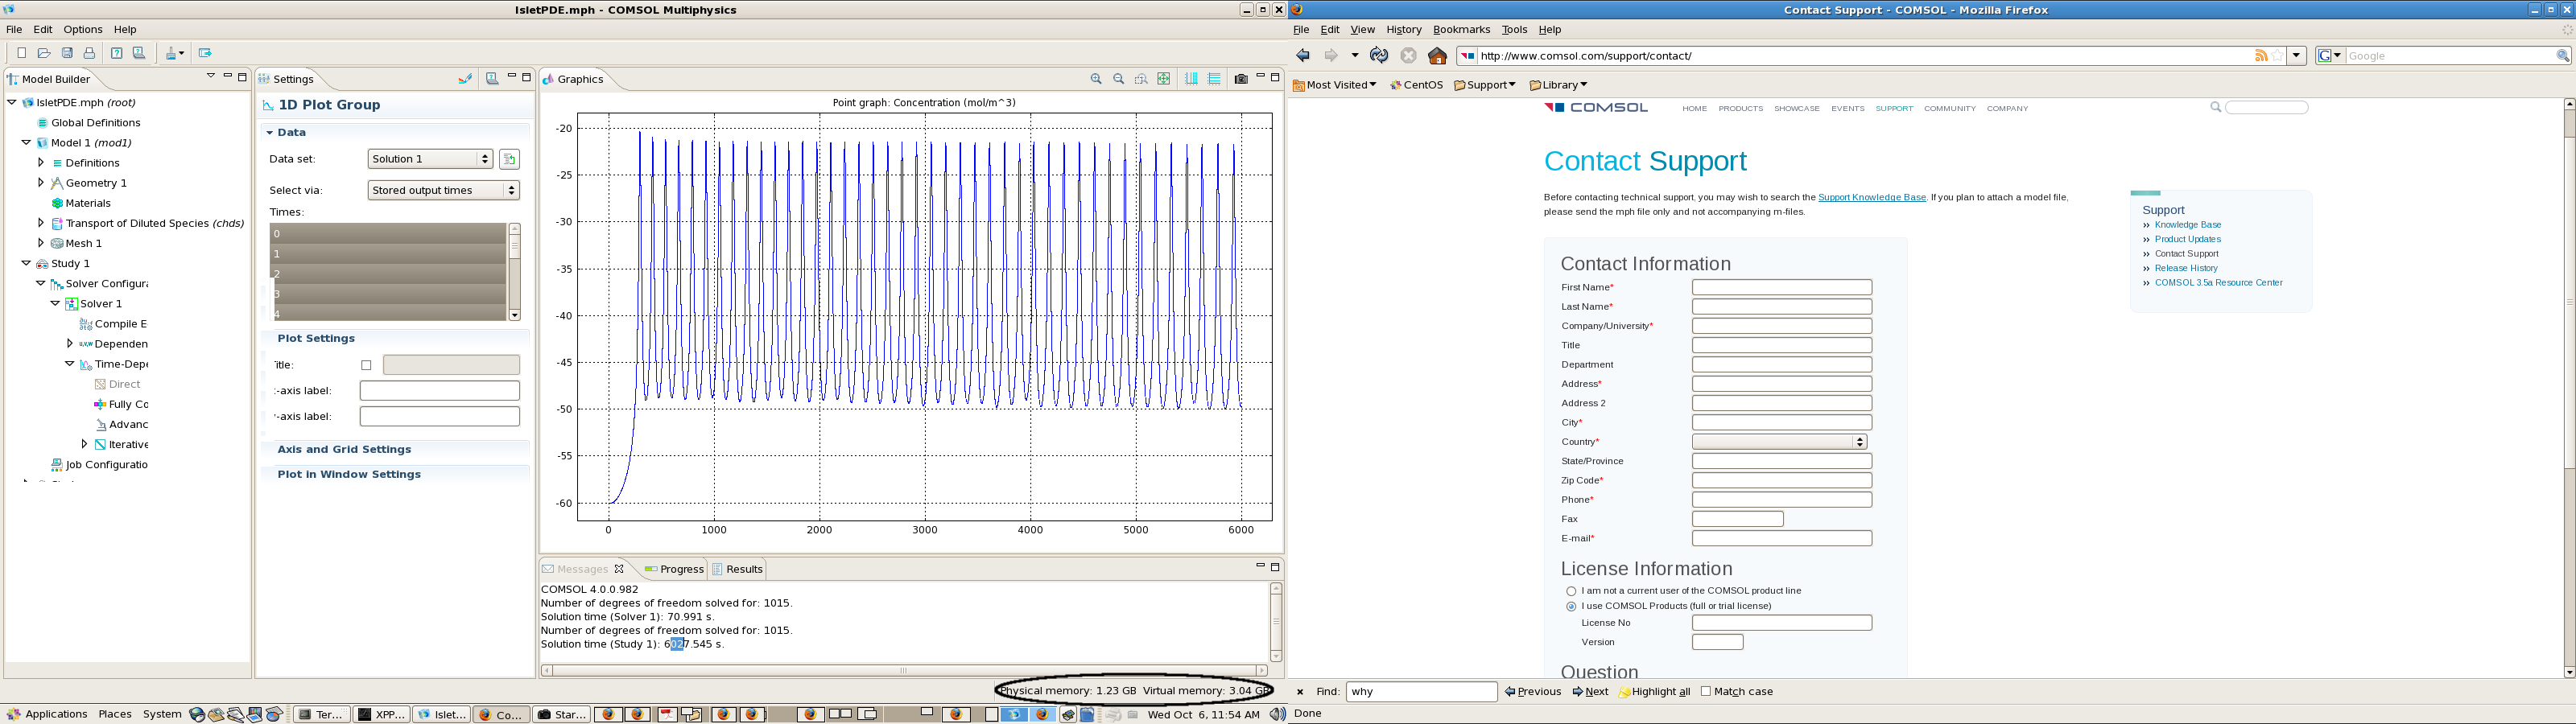This screenshot has width=2576, height=724.
Task: Click the First Name input field
Action: [x=1782, y=287]
